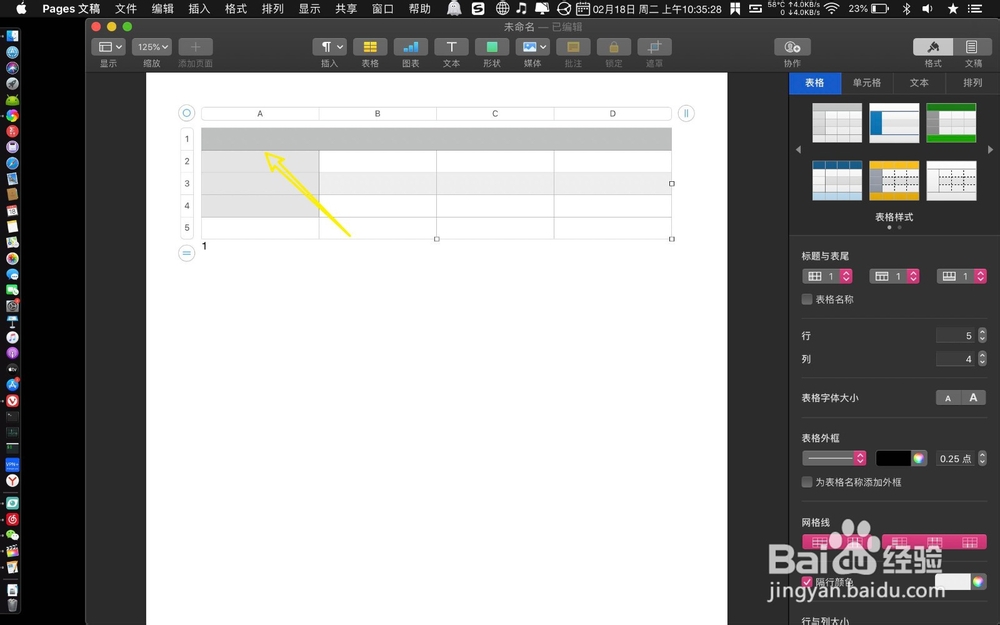This screenshot has height=625, width=1000.
Task: Click the 文本 text box toolbar icon
Action: point(452,47)
